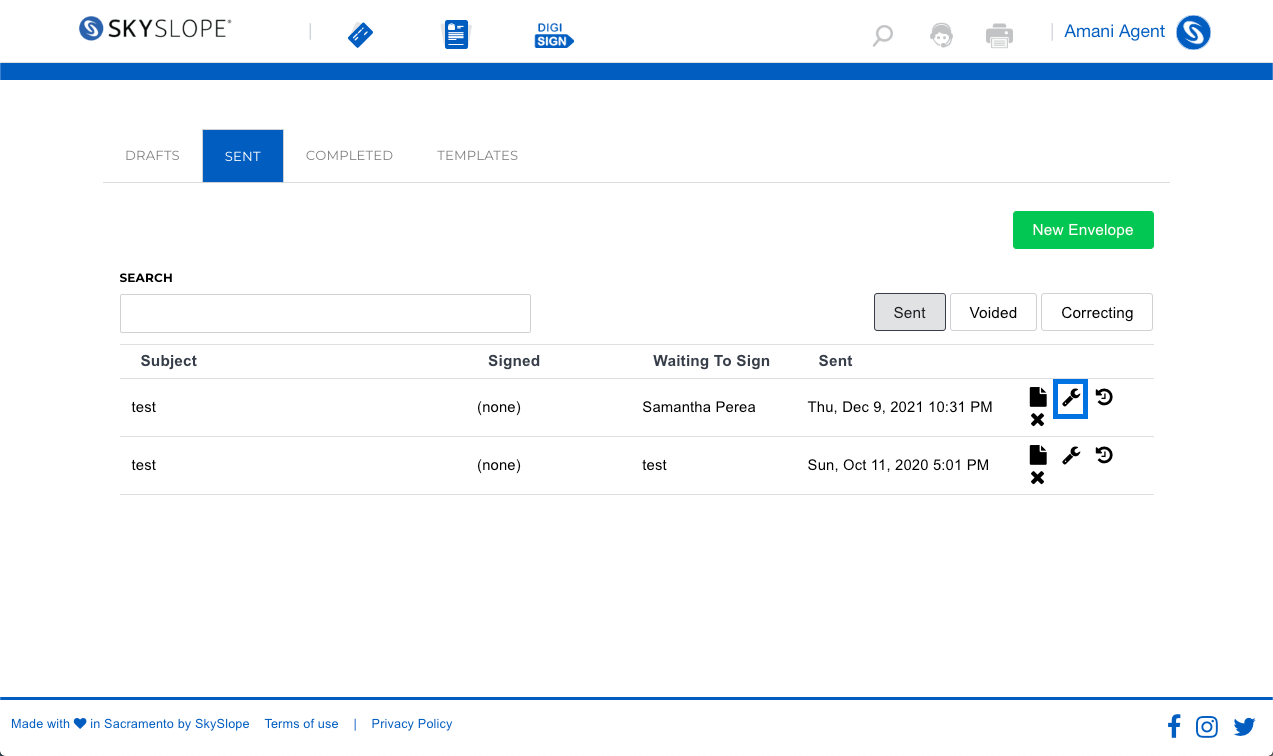Open the printer icon in header
This screenshot has width=1273, height=756.
[x=999, y=36]
